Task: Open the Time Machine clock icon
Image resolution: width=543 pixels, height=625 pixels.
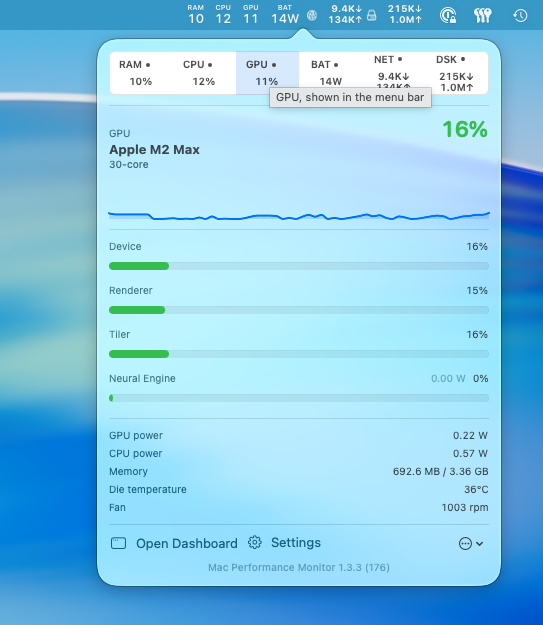Action: pyautogui.click(x=520, y=16)
